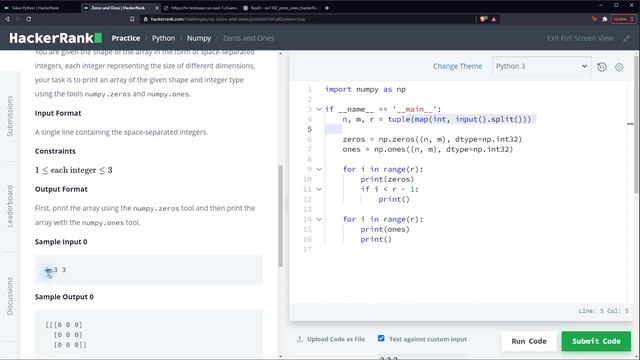Open the Brave shields icon
Screen dimensions: 640x360
pyautogui.click(x=484, y=19)
